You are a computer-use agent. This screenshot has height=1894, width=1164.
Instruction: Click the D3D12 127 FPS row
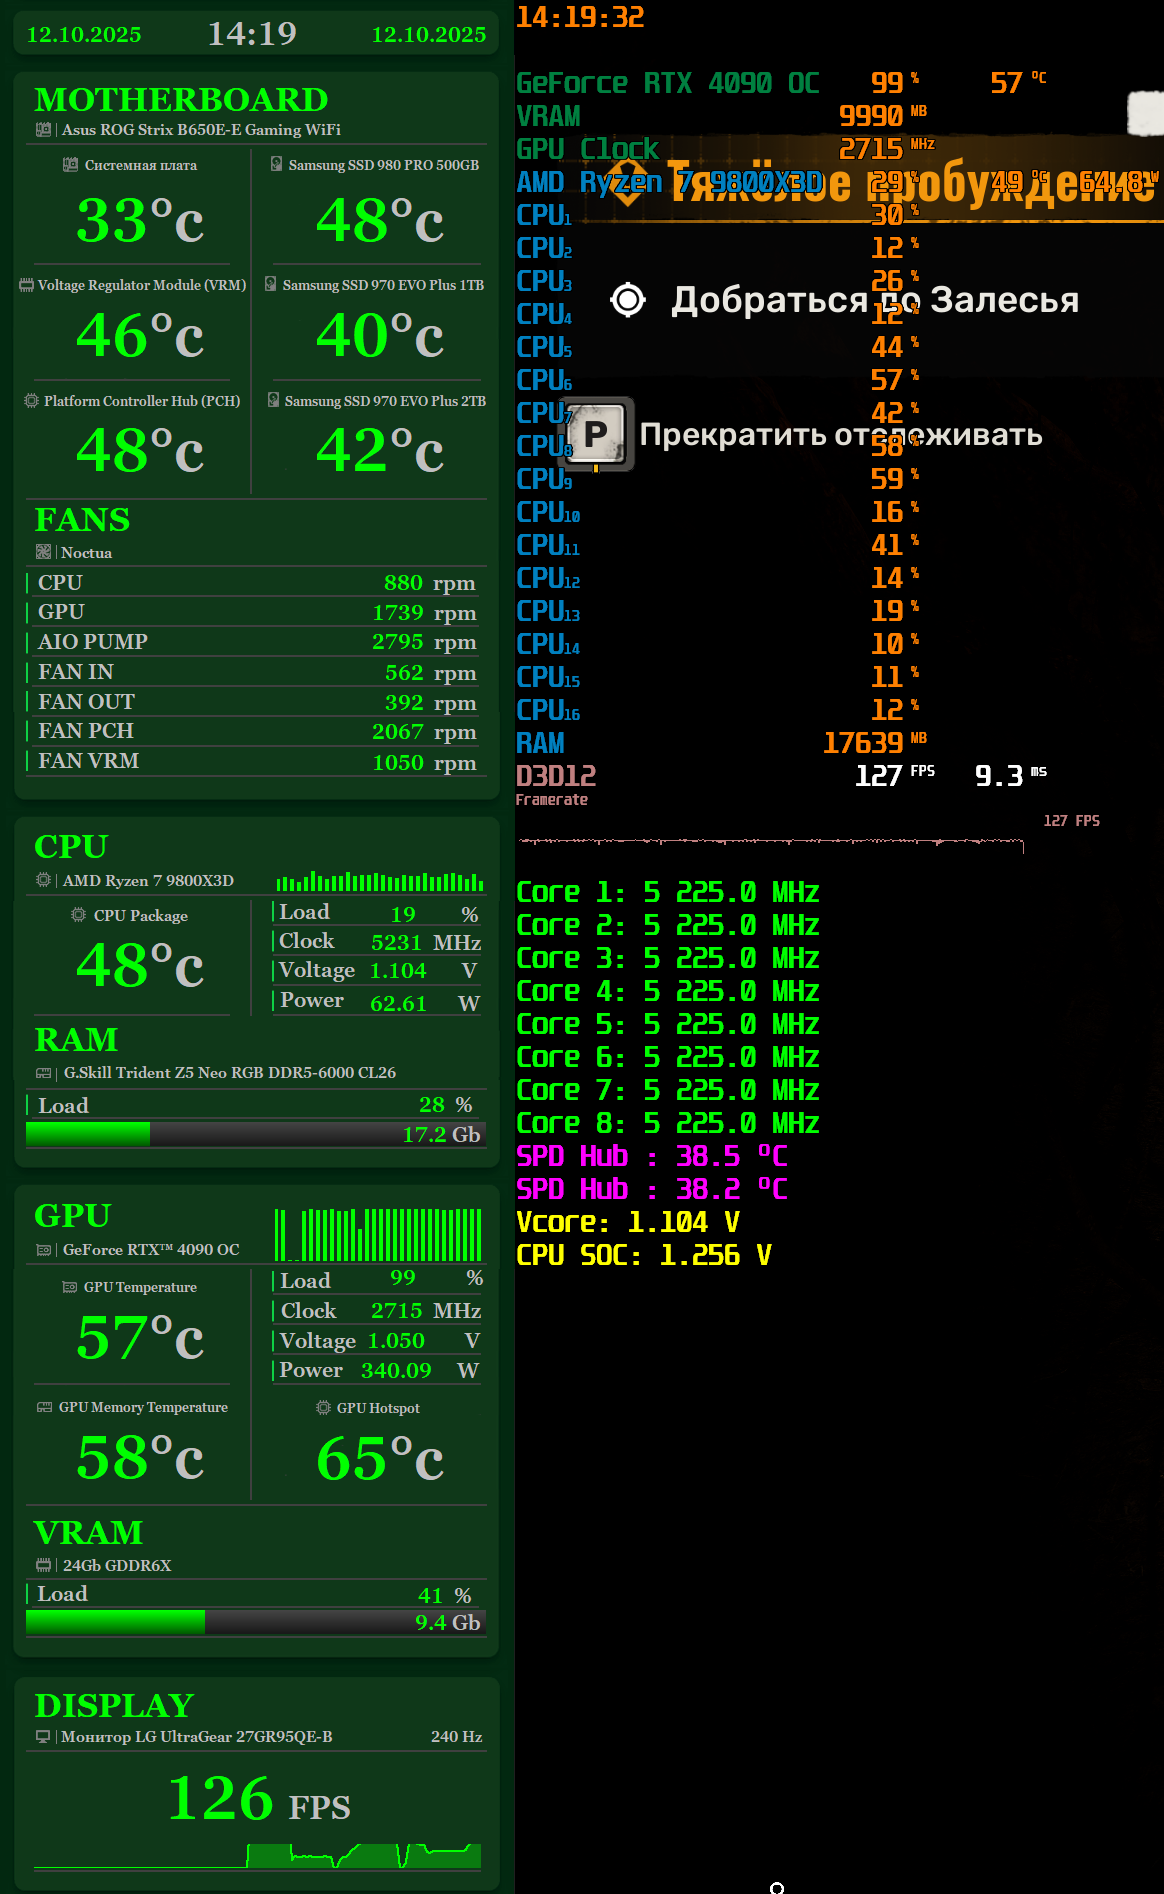782,776
